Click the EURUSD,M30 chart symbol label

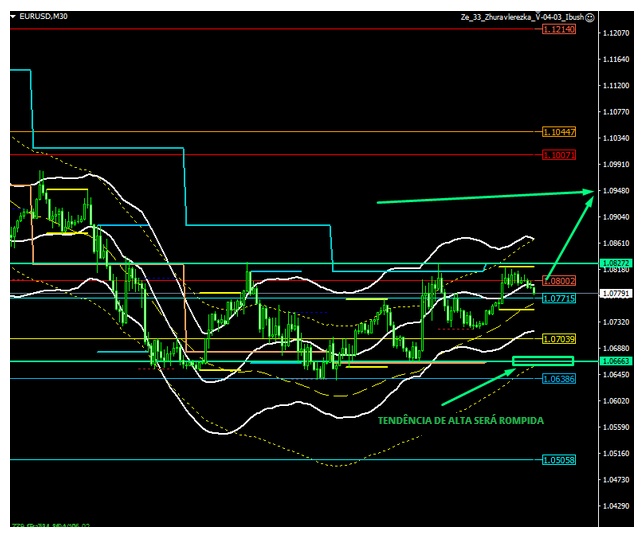point(44,17)
